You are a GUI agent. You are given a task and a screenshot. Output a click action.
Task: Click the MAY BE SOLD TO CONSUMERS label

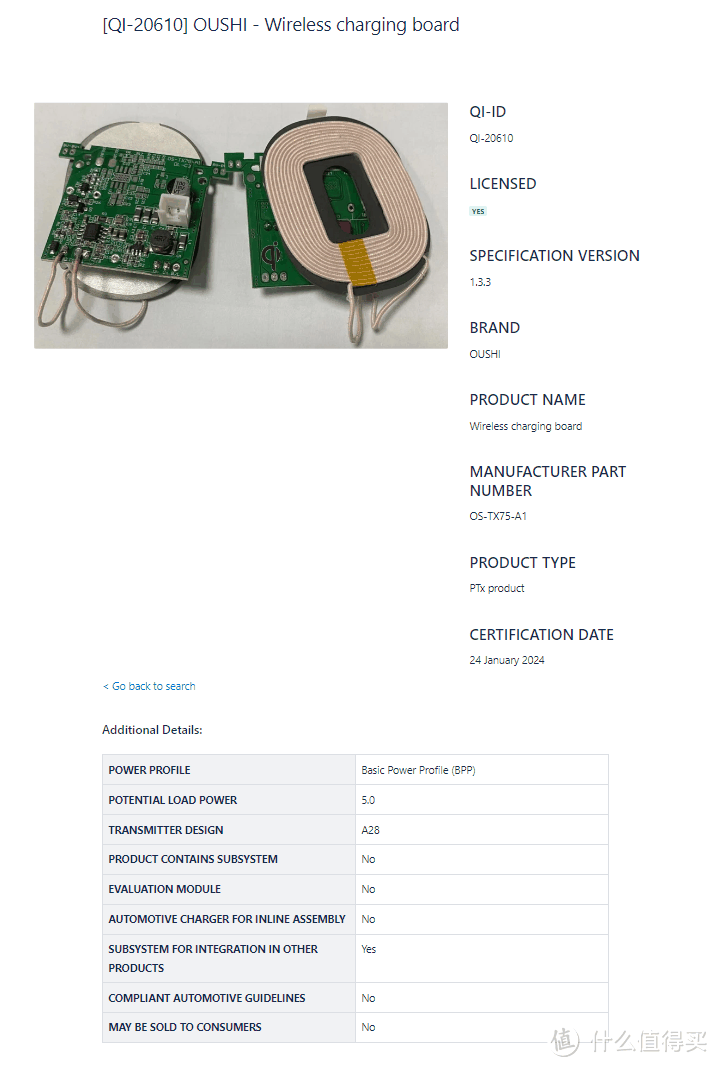pyautogui.click(x=185, y=1027)
